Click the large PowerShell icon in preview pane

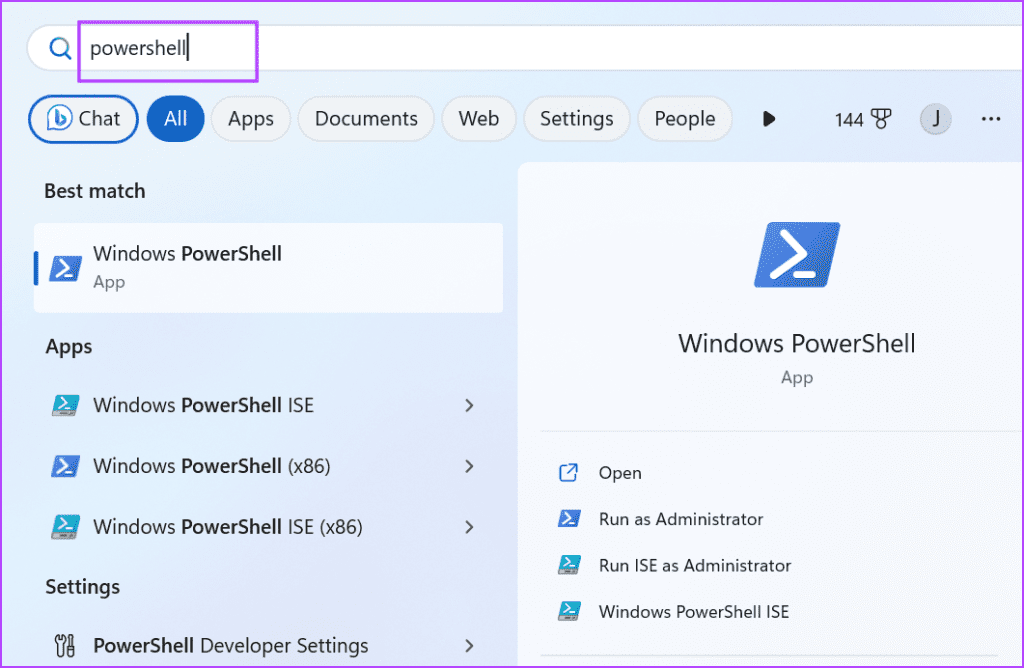[x=797, y=255]
